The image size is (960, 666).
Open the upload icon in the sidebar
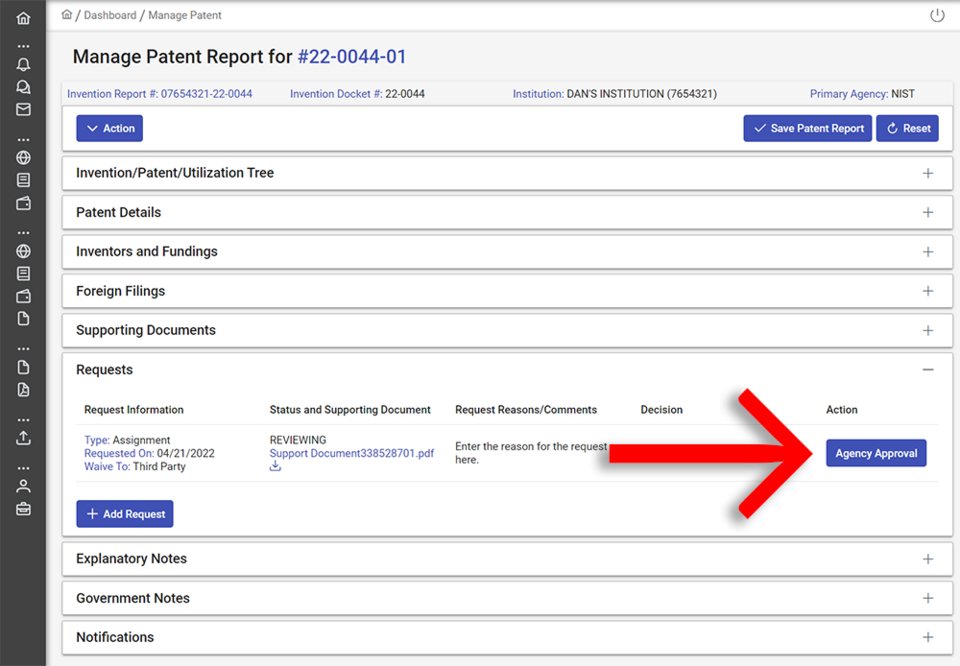point(24,437)
